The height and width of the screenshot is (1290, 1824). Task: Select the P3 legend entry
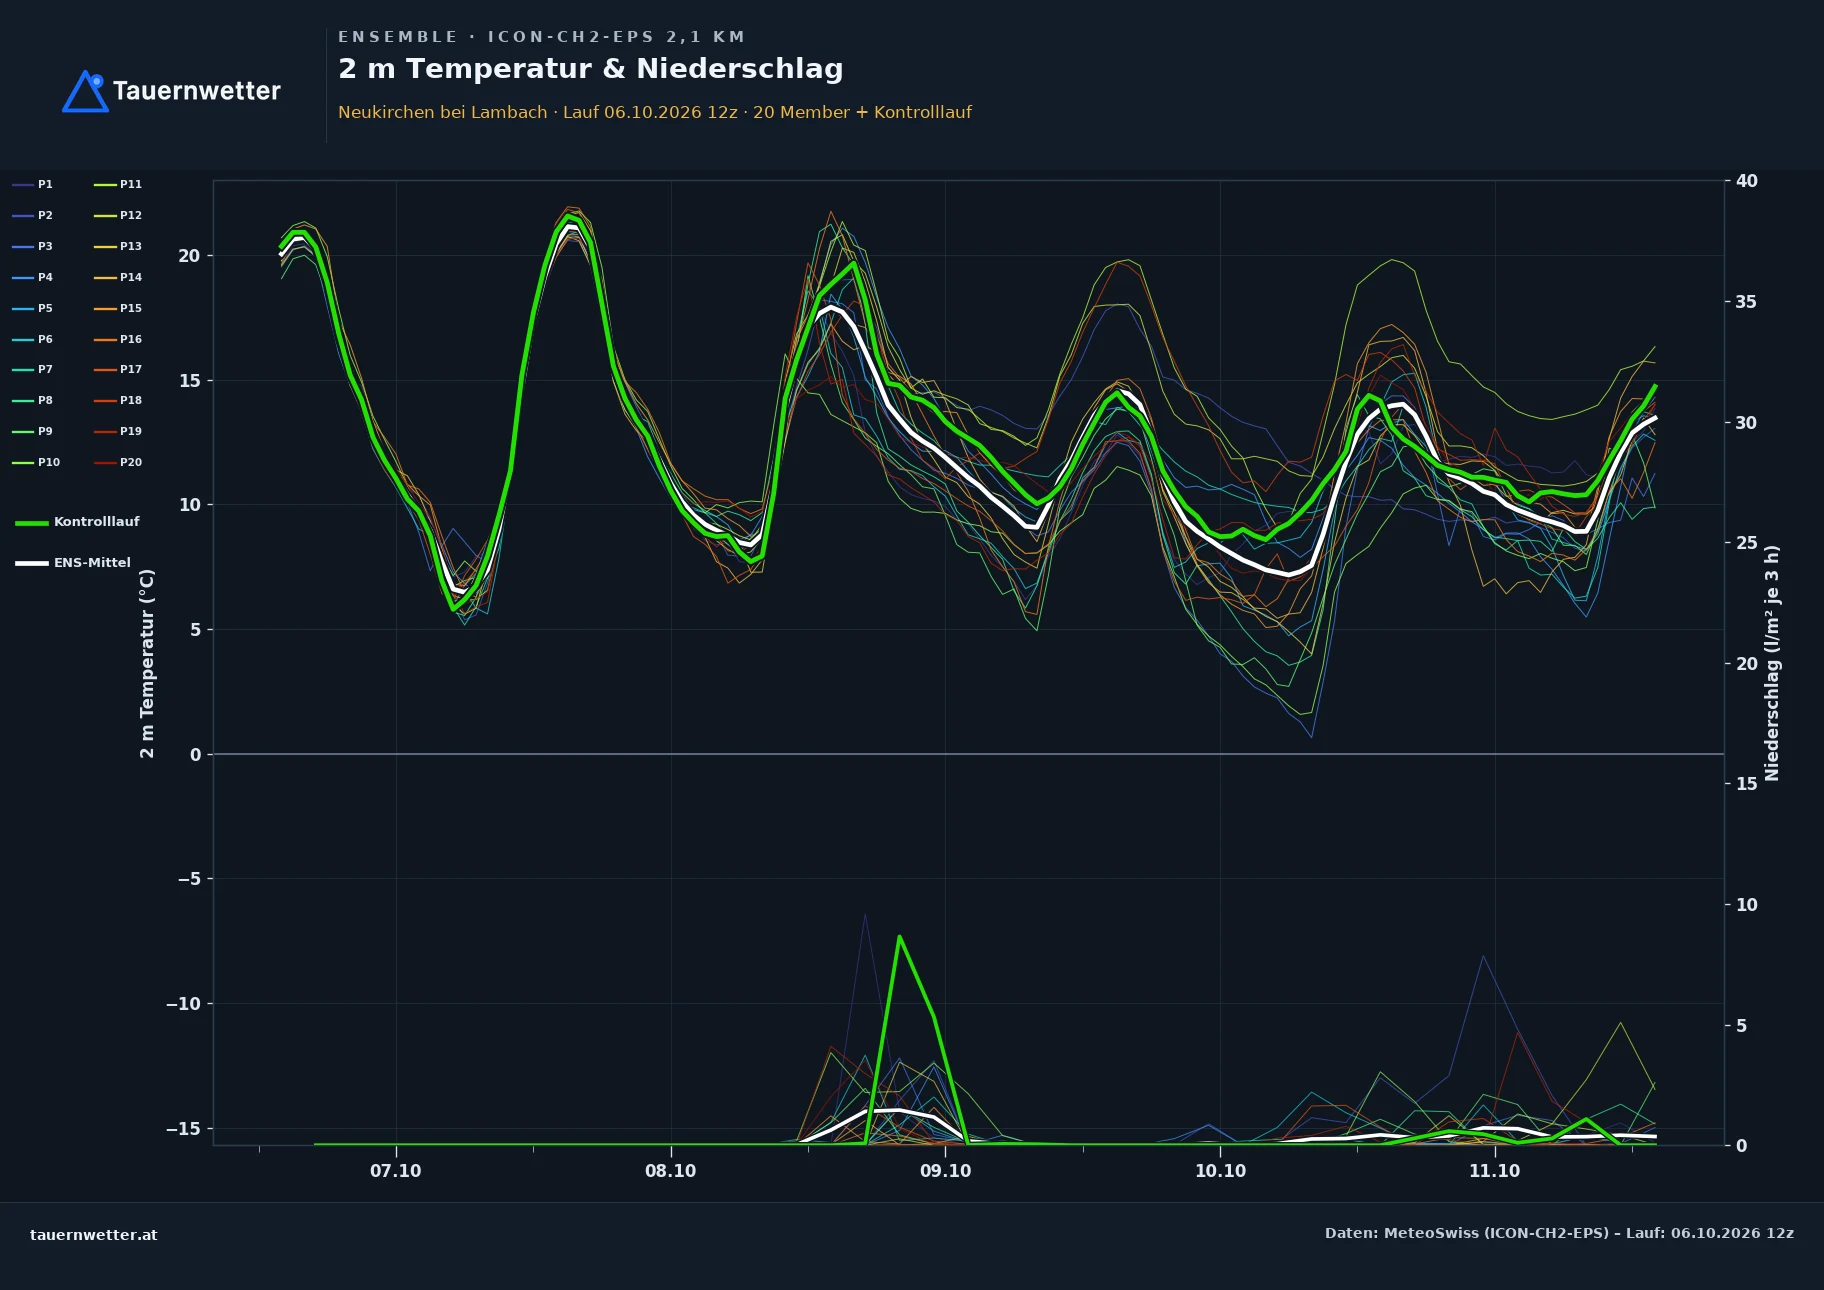33,247
